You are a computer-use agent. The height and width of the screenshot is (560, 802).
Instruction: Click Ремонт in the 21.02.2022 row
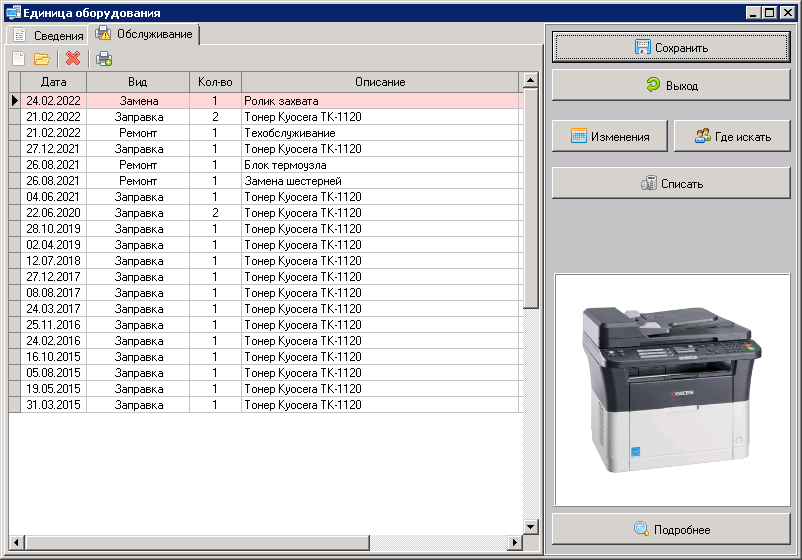click(138, 133)
